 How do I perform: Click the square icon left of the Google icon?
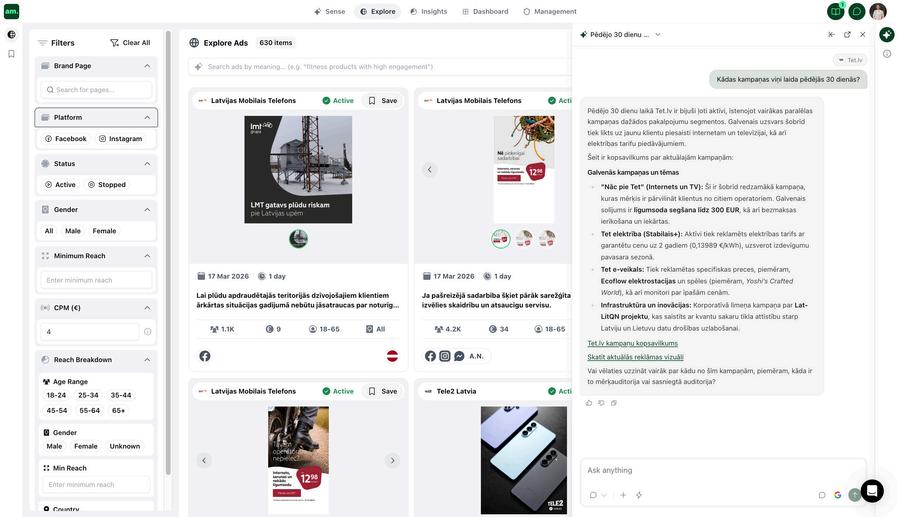[822, 495]
